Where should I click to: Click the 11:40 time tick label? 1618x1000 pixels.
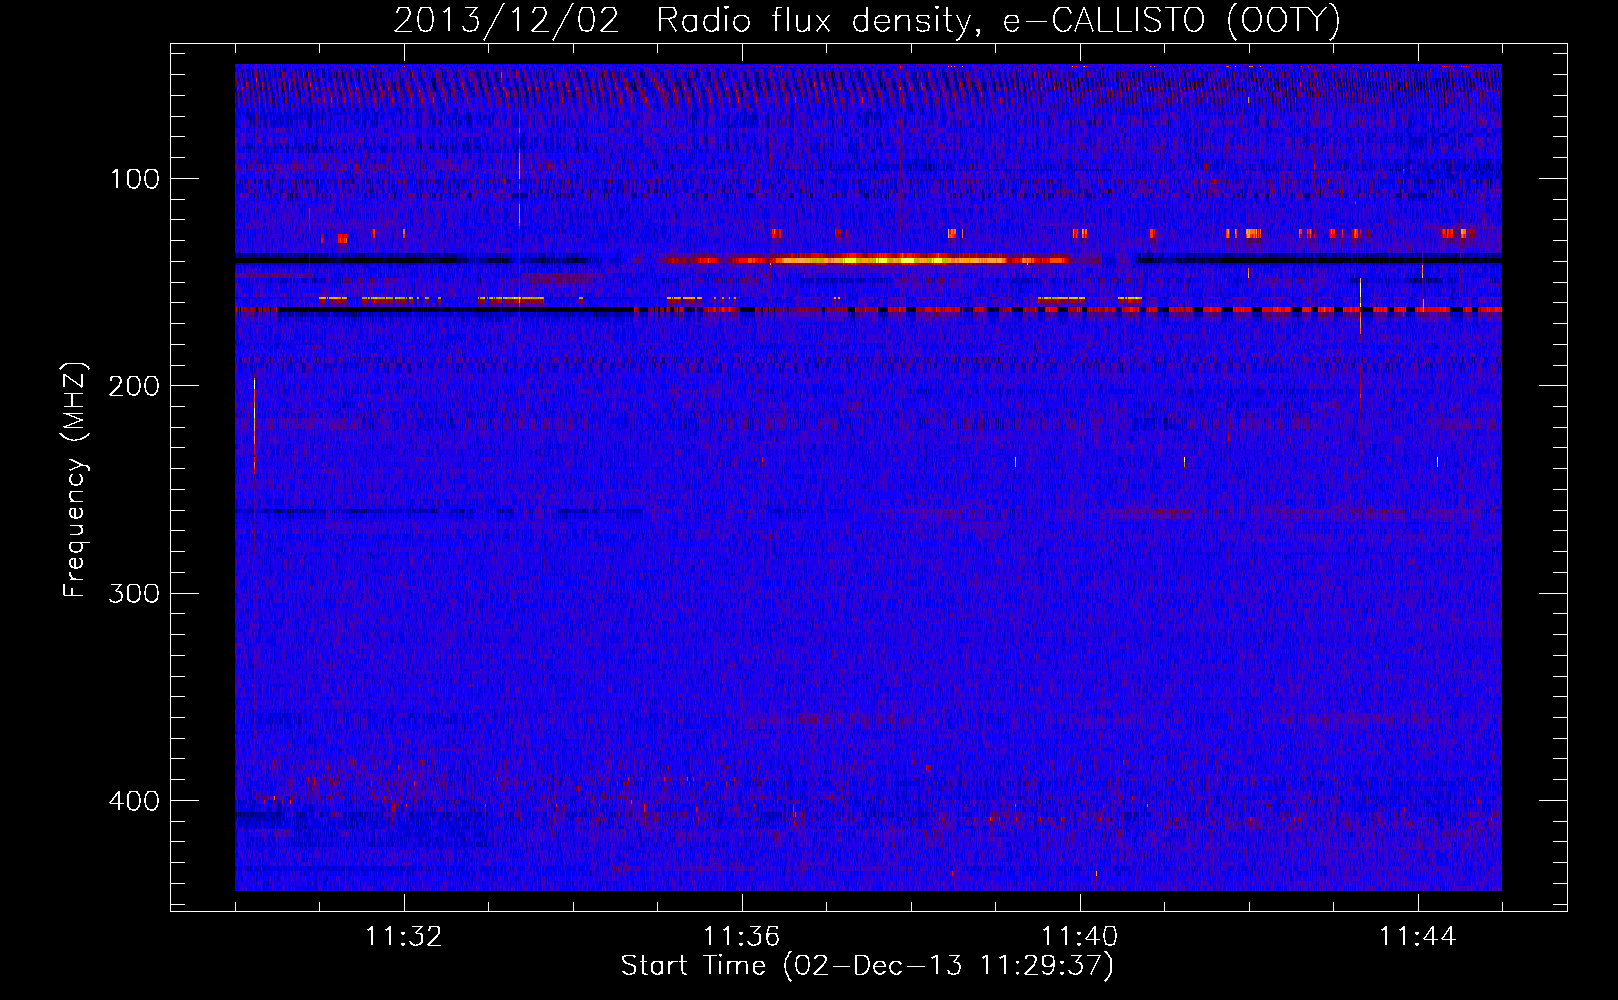(x=1080, y=937)
